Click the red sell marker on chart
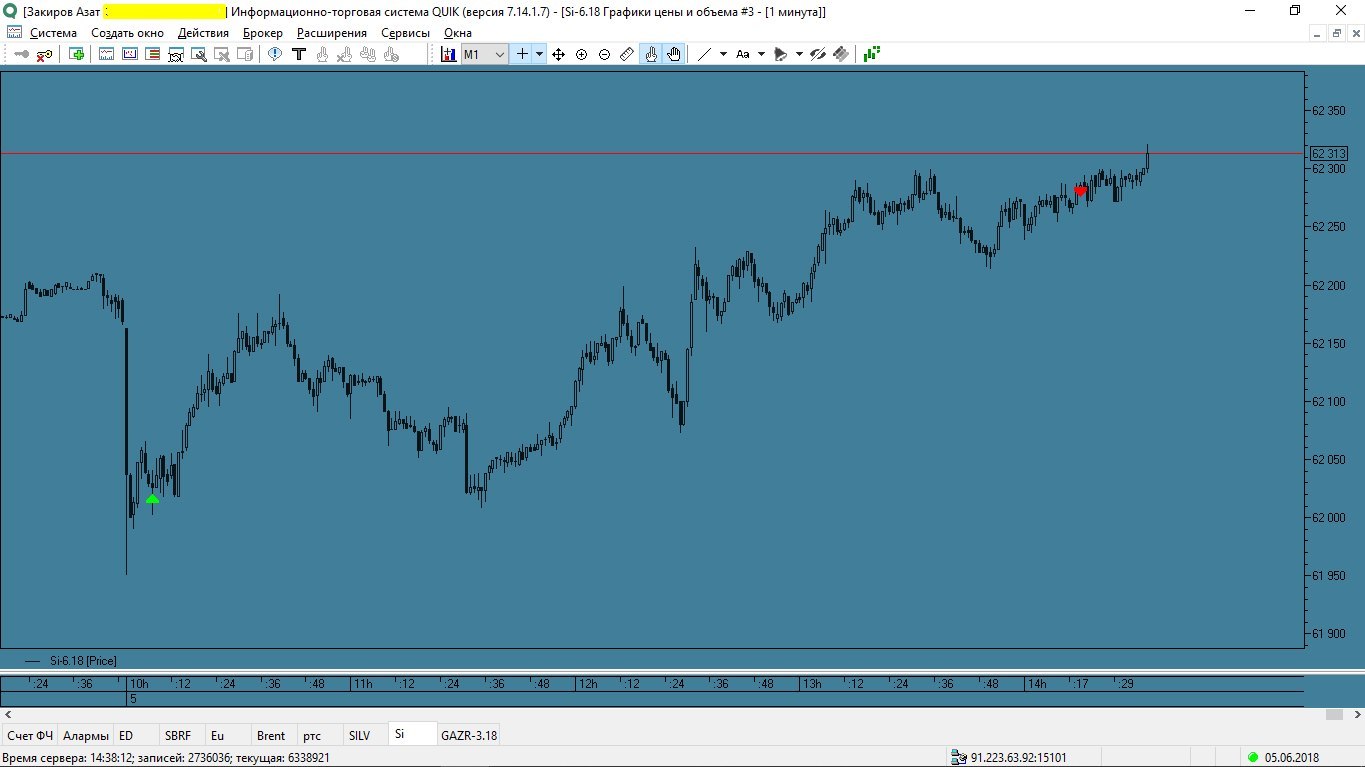1365x767 pixels. (1080, 190)
